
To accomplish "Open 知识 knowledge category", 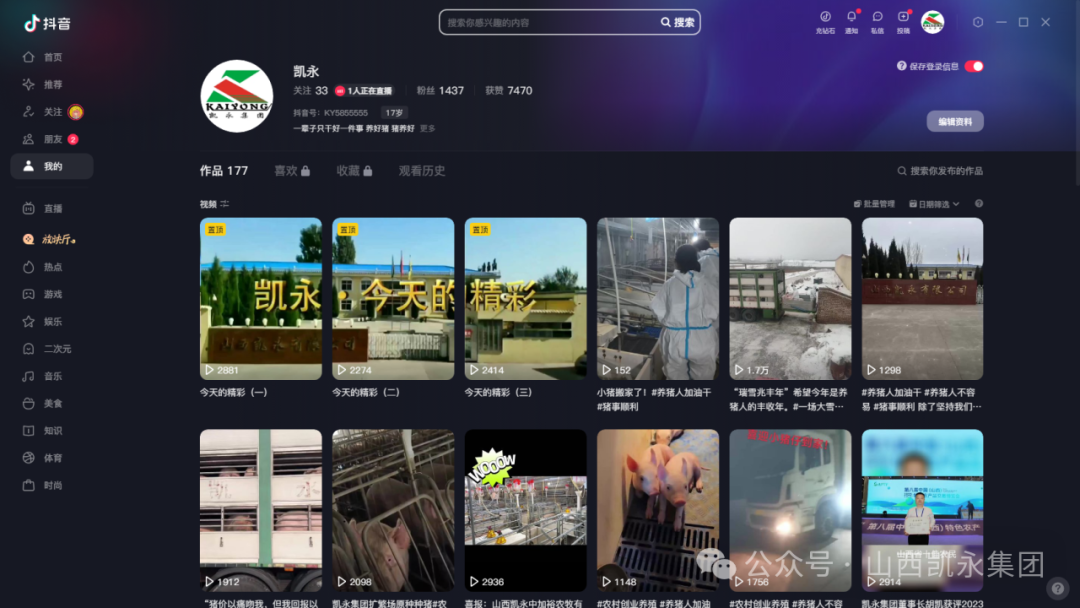I will click(x=43, y=430).
